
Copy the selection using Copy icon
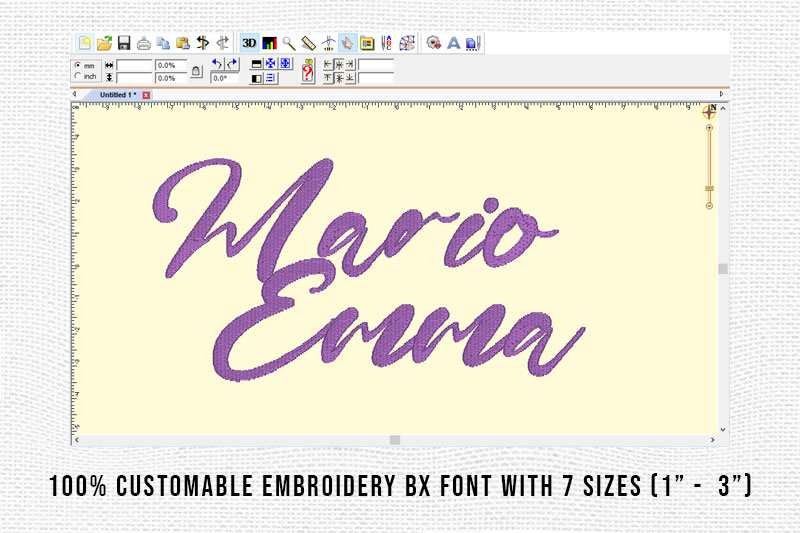163,43
